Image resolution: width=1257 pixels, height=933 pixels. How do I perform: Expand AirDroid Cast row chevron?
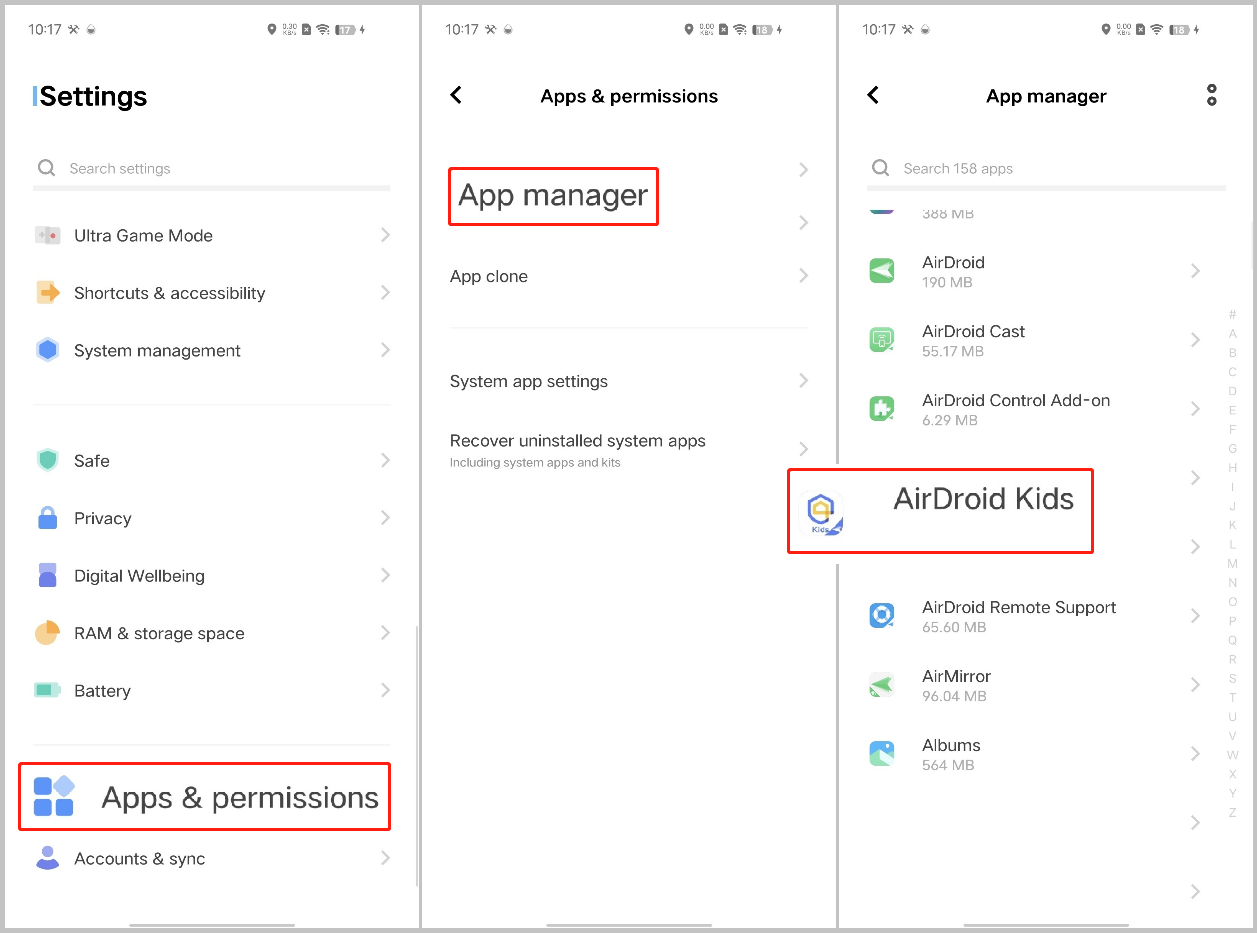1195,340
